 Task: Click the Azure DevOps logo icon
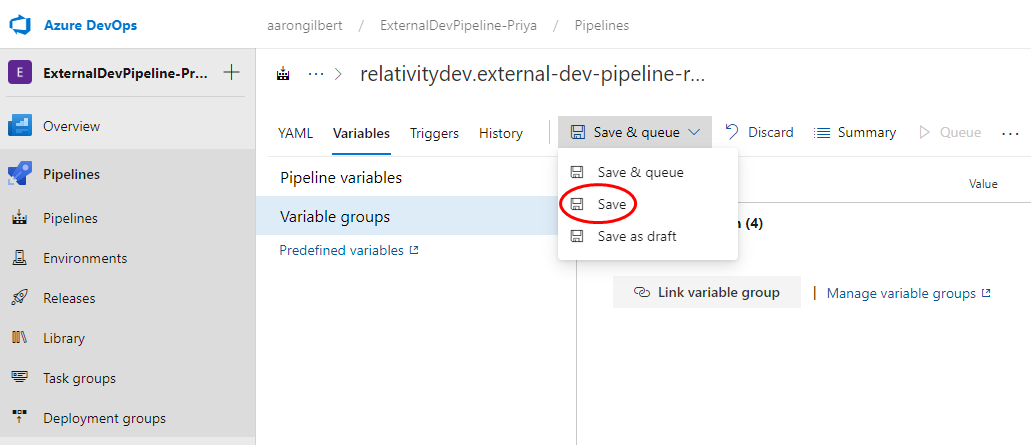click(x=20, y=26)
